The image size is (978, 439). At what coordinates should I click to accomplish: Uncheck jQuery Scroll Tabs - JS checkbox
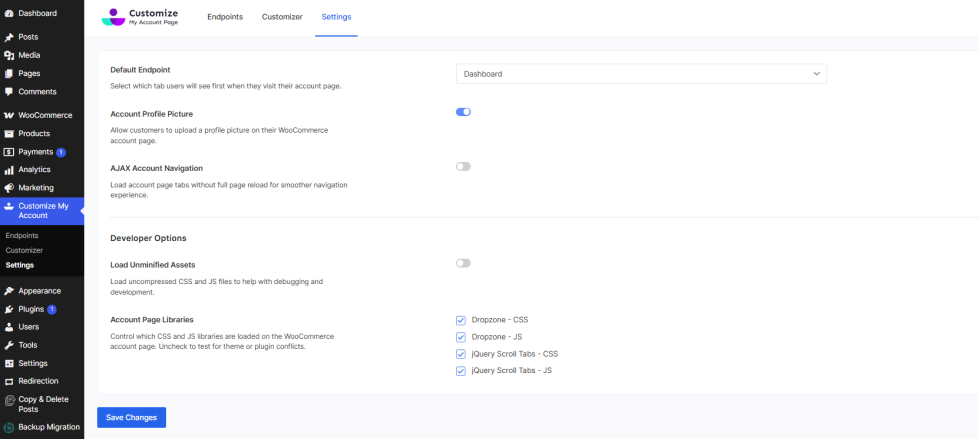tap(461, 371)
